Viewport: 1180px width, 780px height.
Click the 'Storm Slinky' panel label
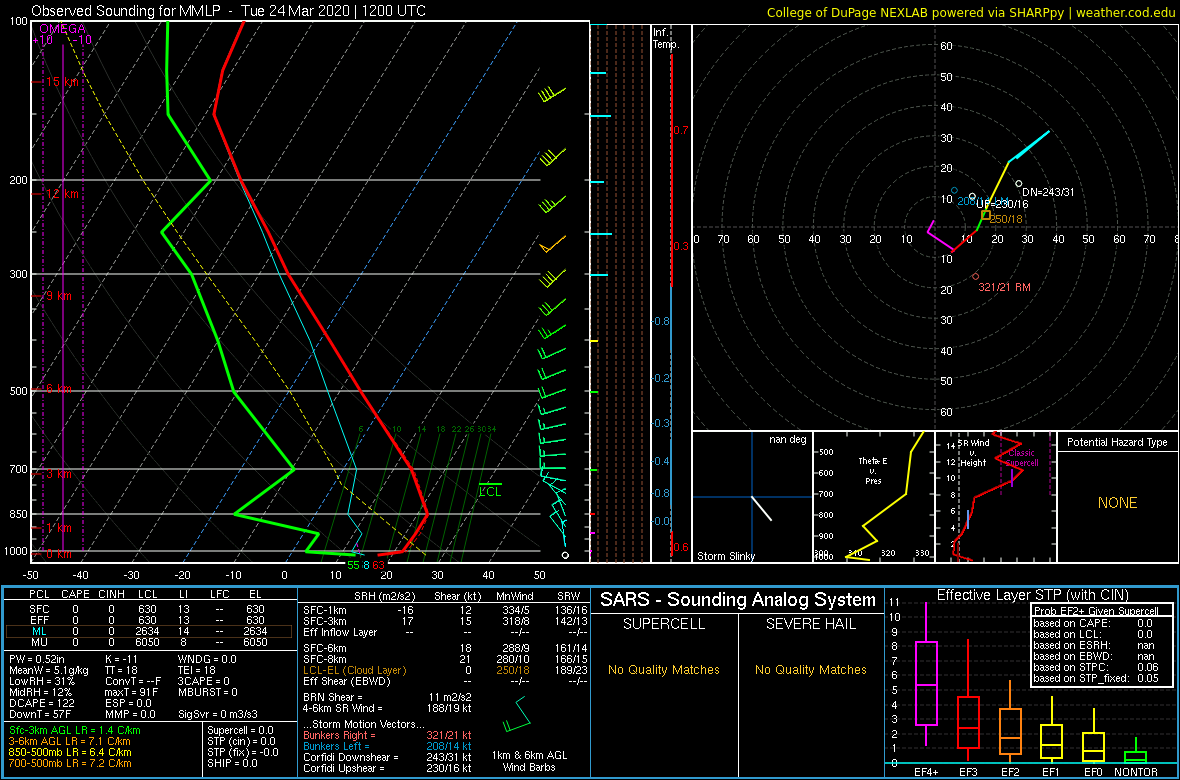[x=726, y=556]
